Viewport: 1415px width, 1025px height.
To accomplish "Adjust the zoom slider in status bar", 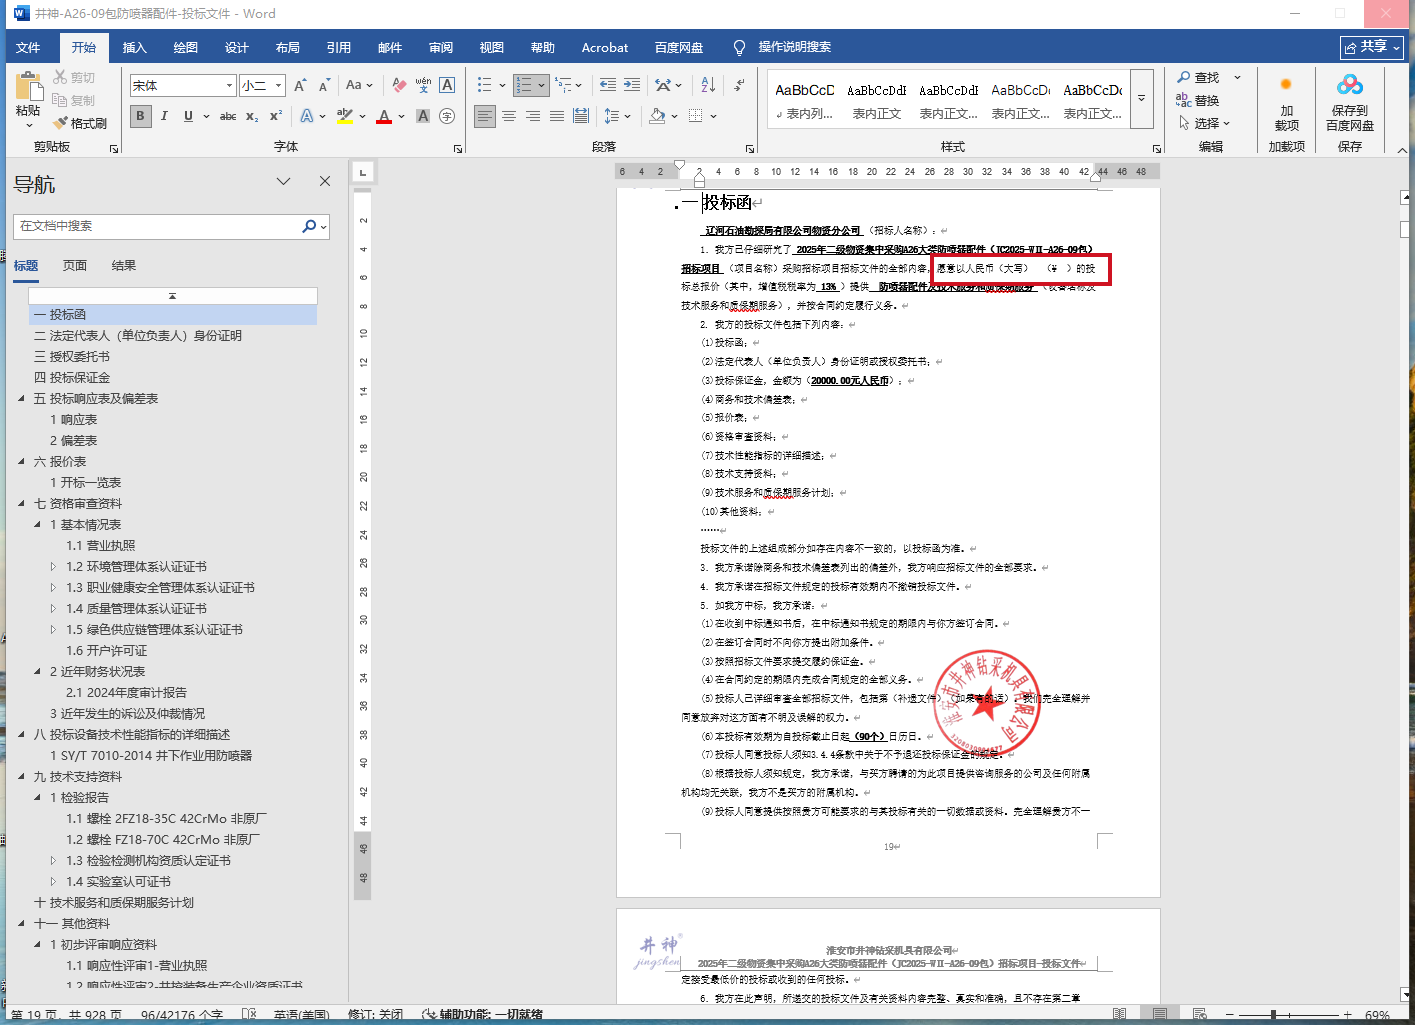I will (x=1273, y=1015).
